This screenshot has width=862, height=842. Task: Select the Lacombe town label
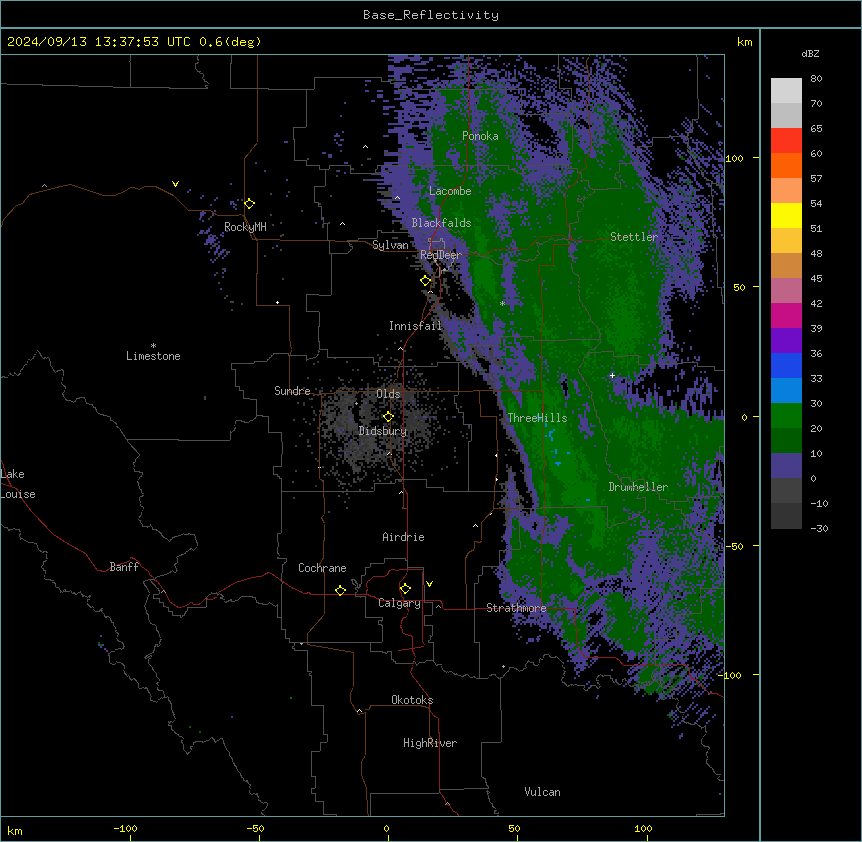click(x=450, y=191)
